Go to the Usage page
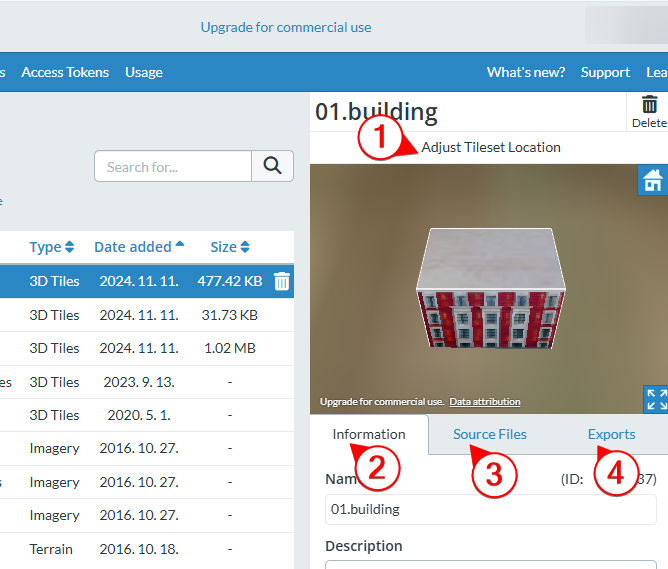 click(144, 72)
